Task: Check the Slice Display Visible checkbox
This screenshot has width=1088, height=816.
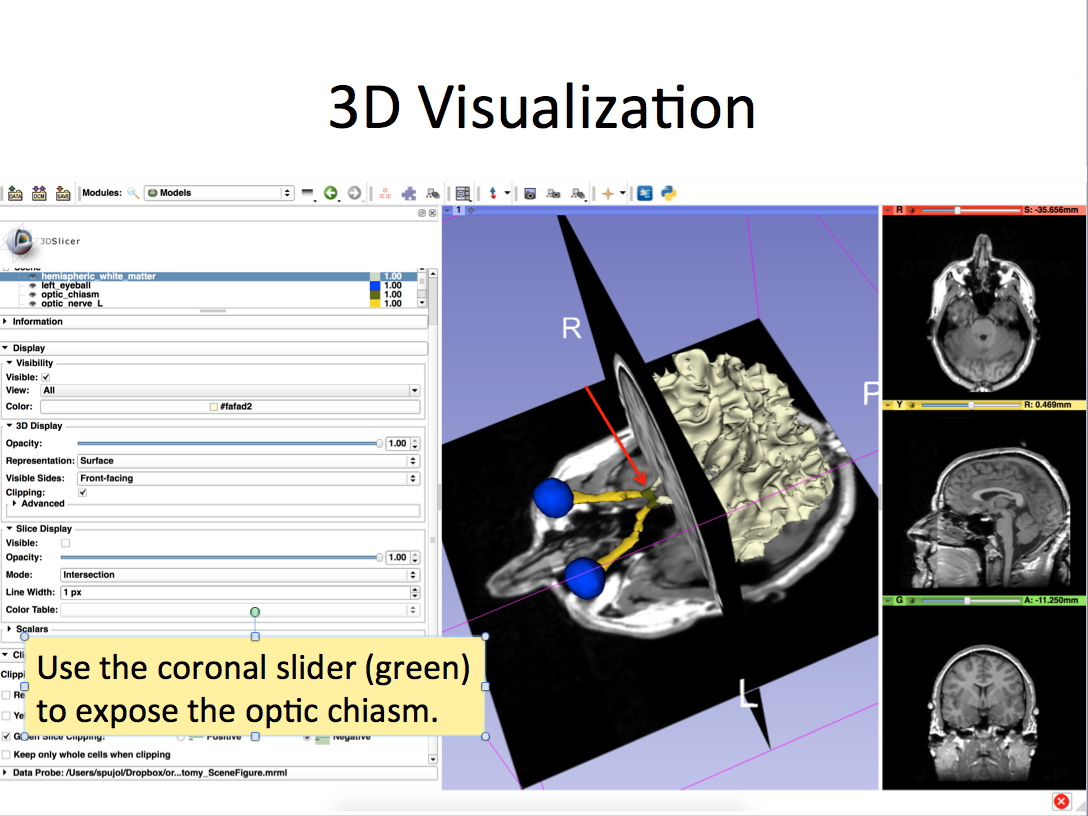Action: click(x=65, y=543)
